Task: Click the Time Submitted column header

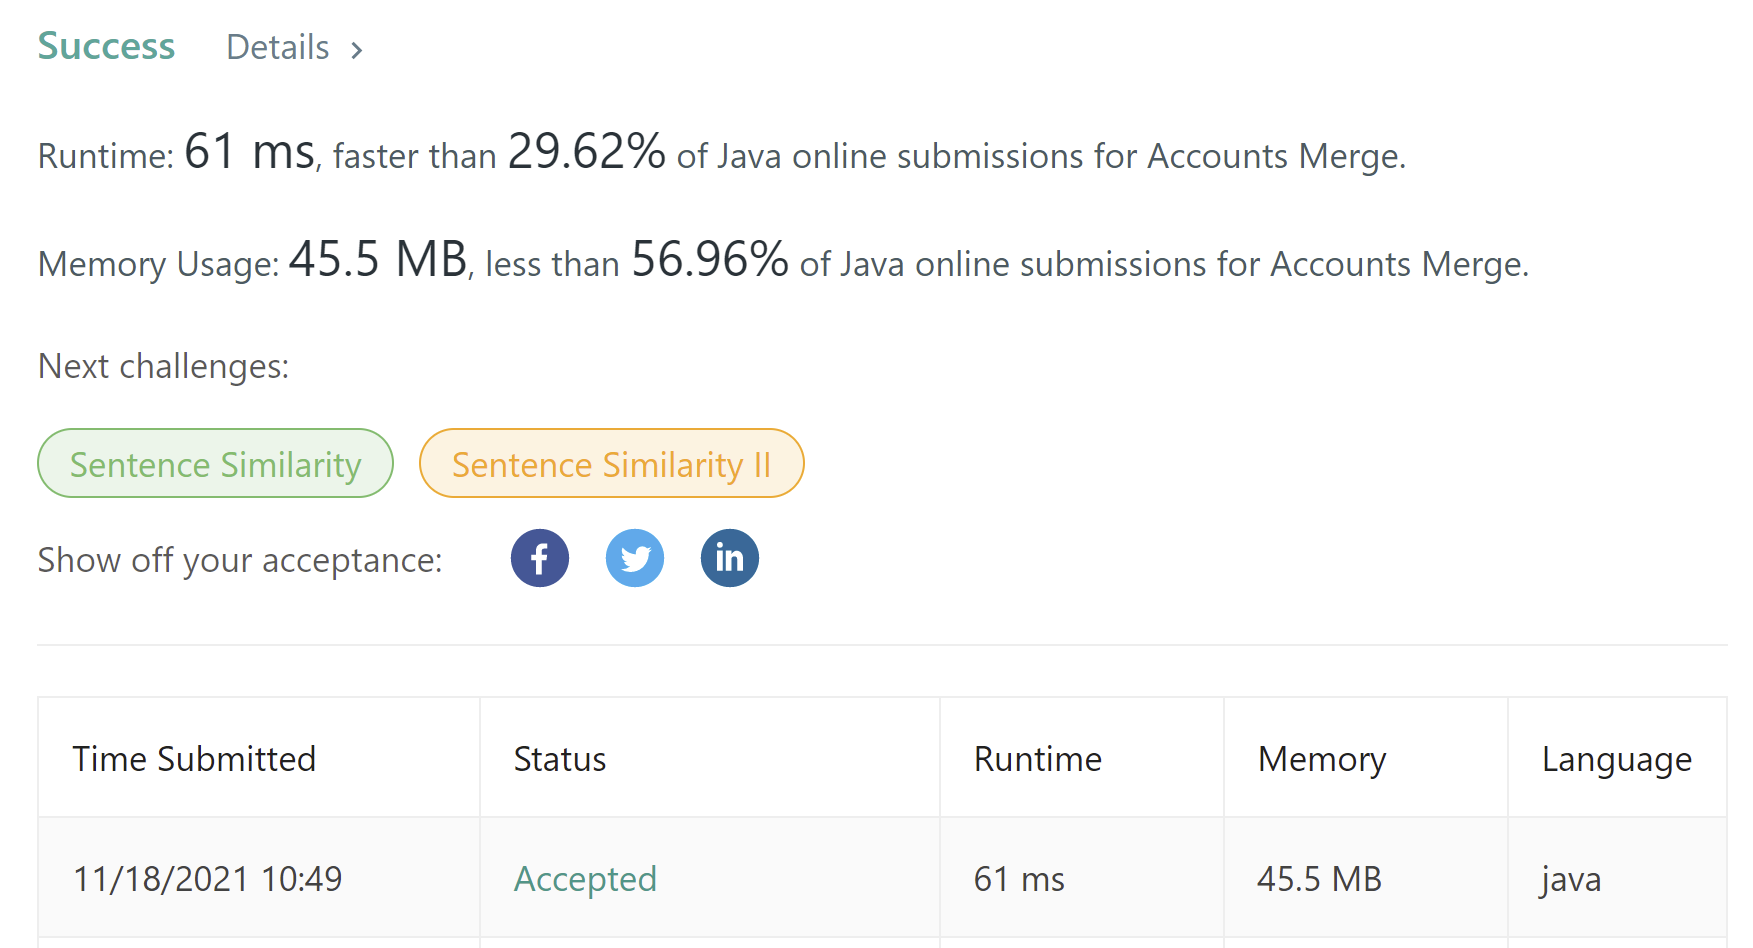Action: [x=194, y=759]
